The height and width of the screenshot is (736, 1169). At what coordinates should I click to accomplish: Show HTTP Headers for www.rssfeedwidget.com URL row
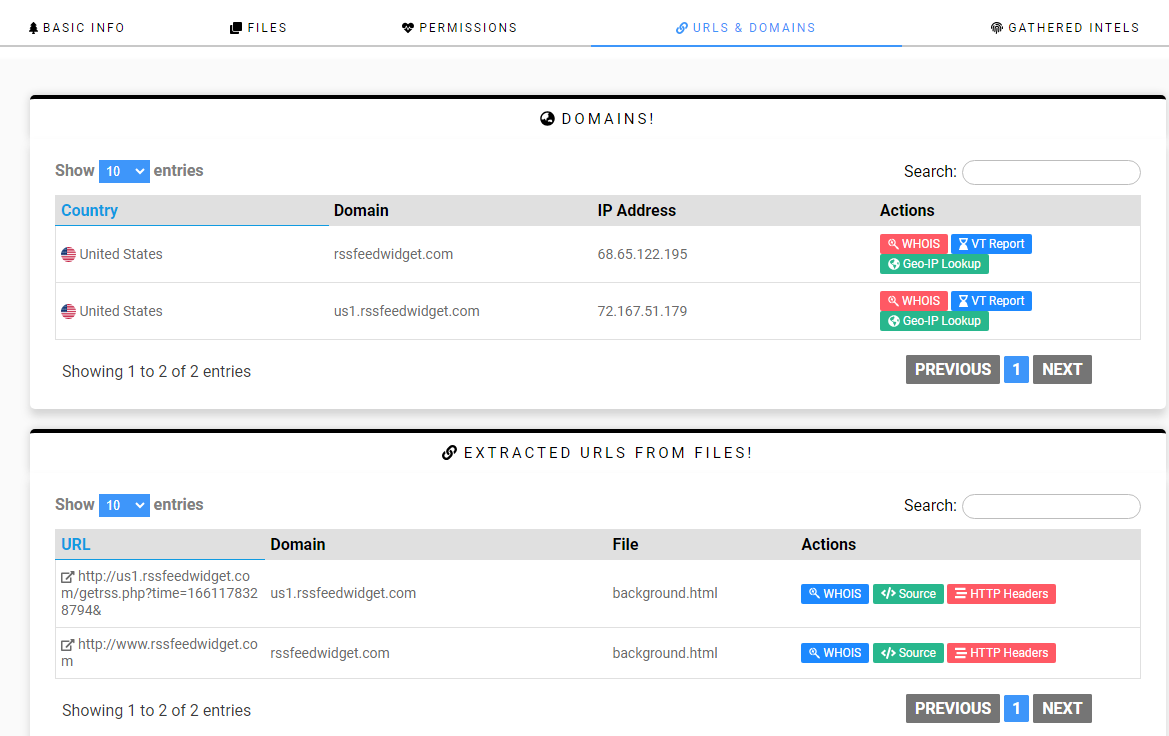click(x=1001, y=652)
